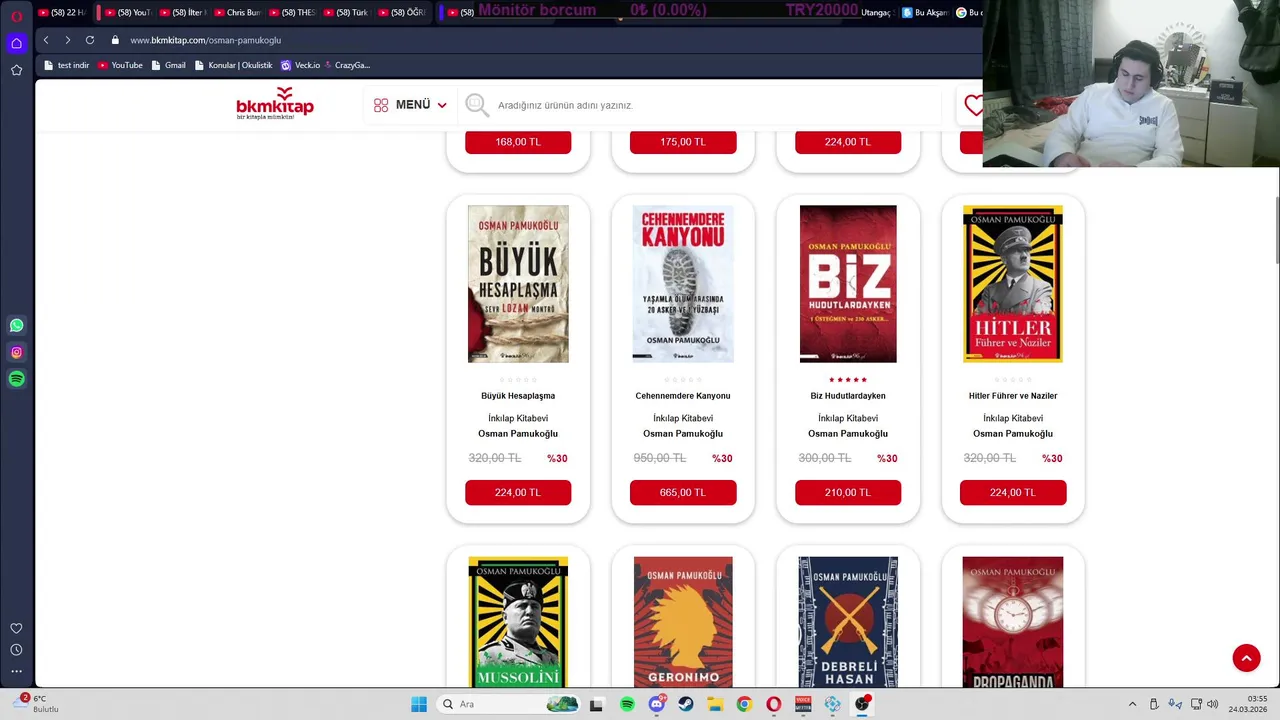Go back with the browser back arrow
The width and height of the screenshot is (1280, 720).
46,40
